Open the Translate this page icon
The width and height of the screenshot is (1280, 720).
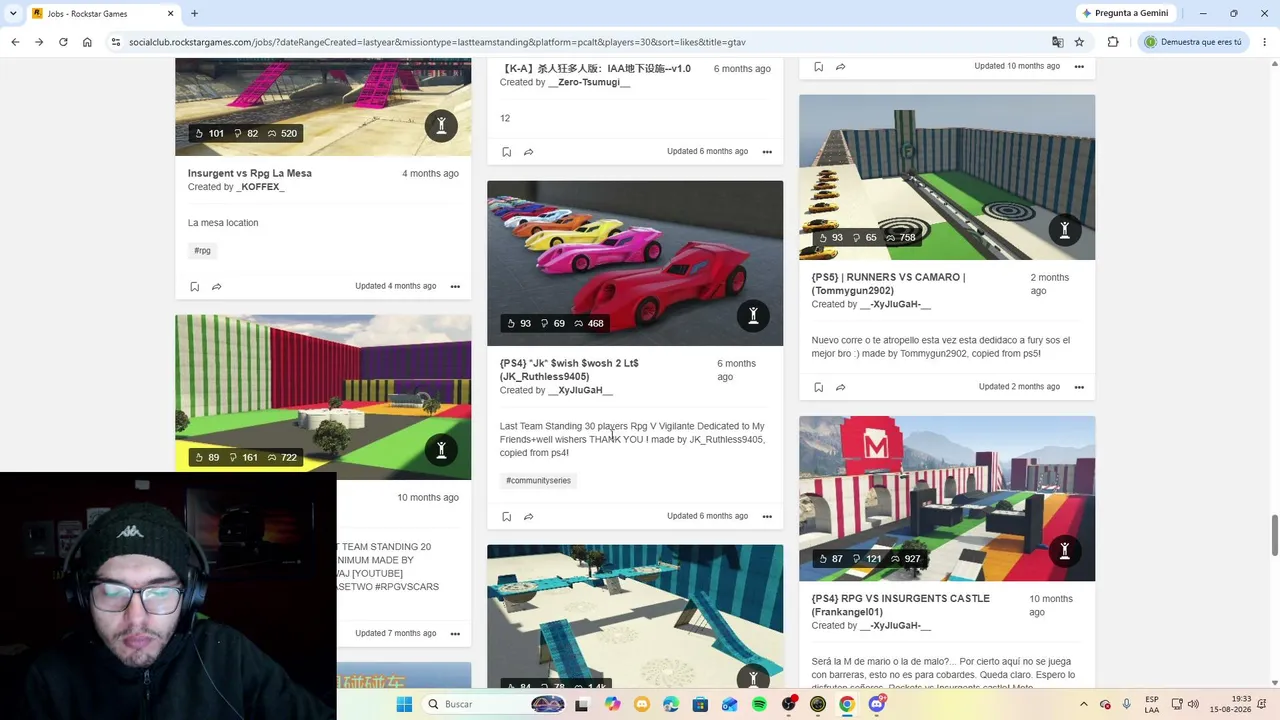(x=1057, y=42)
